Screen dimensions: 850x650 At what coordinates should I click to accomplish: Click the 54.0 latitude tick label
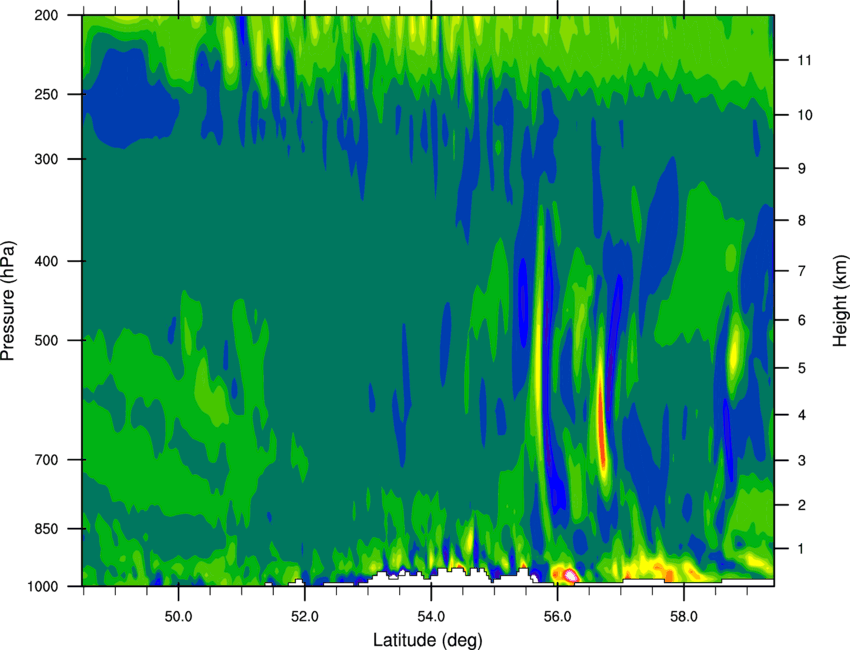(431, 616)
